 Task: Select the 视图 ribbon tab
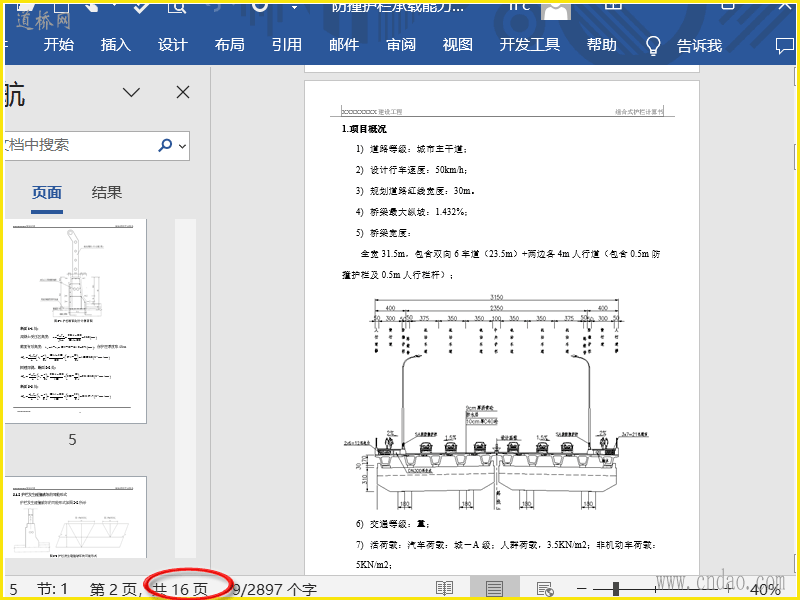[458, 45]
